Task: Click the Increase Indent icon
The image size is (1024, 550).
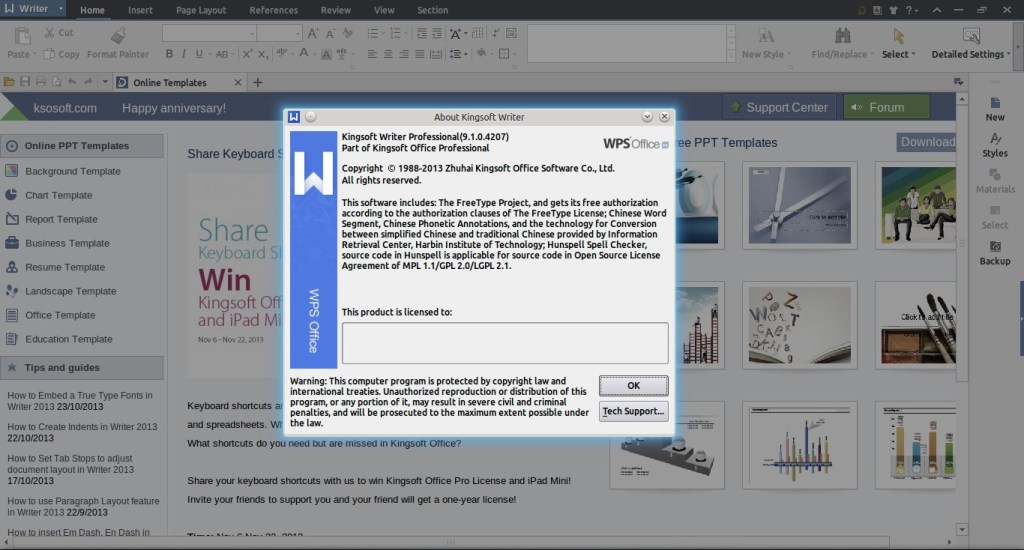Action: [437, 33]
